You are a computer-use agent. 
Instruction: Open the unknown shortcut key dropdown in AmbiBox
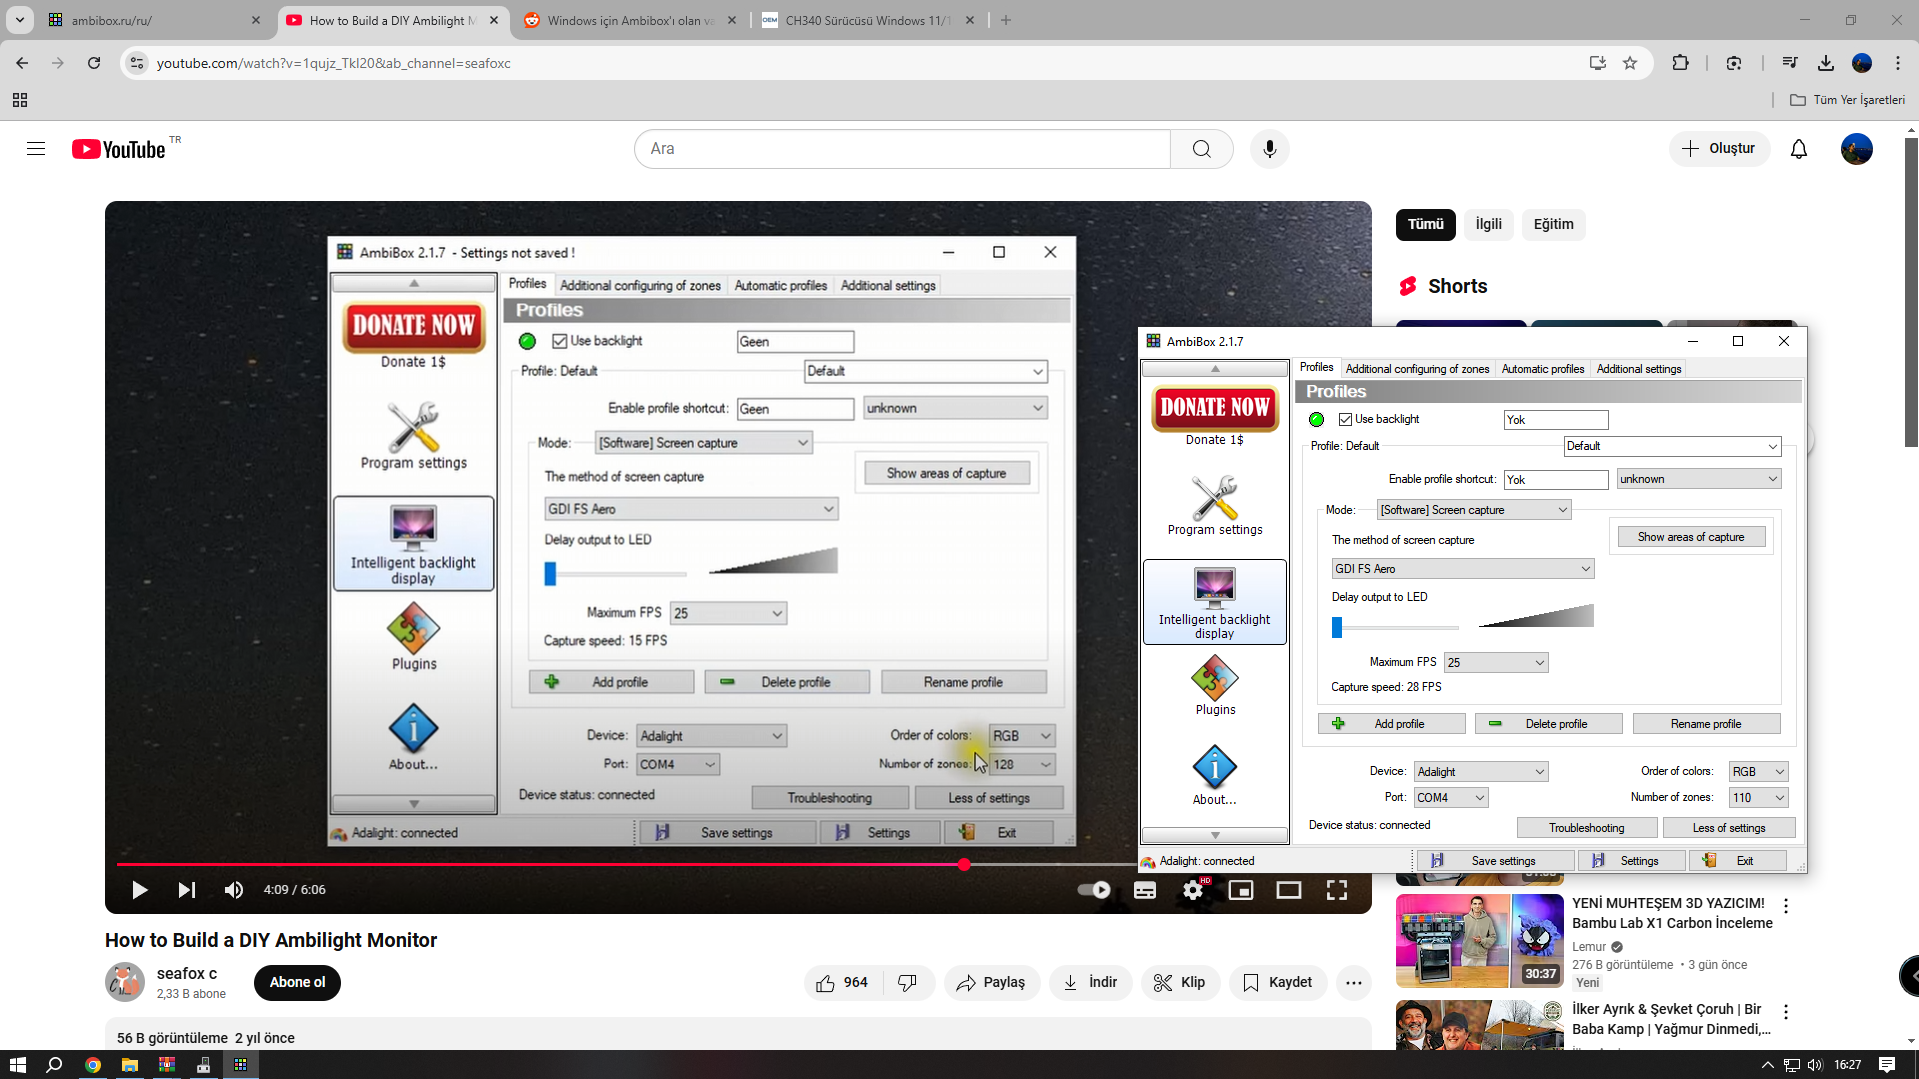coord(1699,479)
